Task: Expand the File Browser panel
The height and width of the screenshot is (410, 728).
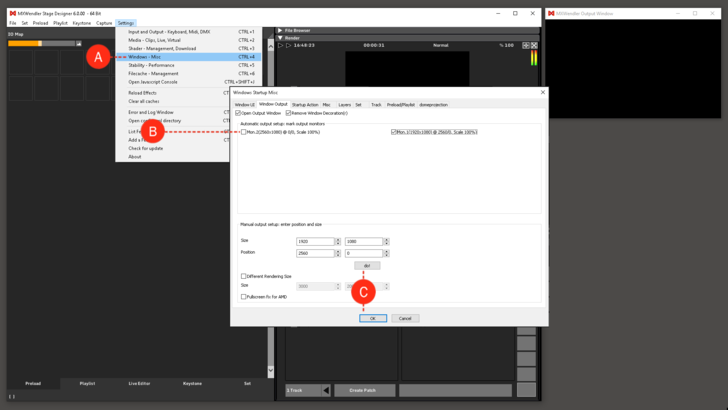Action: (x=280, y=31)
